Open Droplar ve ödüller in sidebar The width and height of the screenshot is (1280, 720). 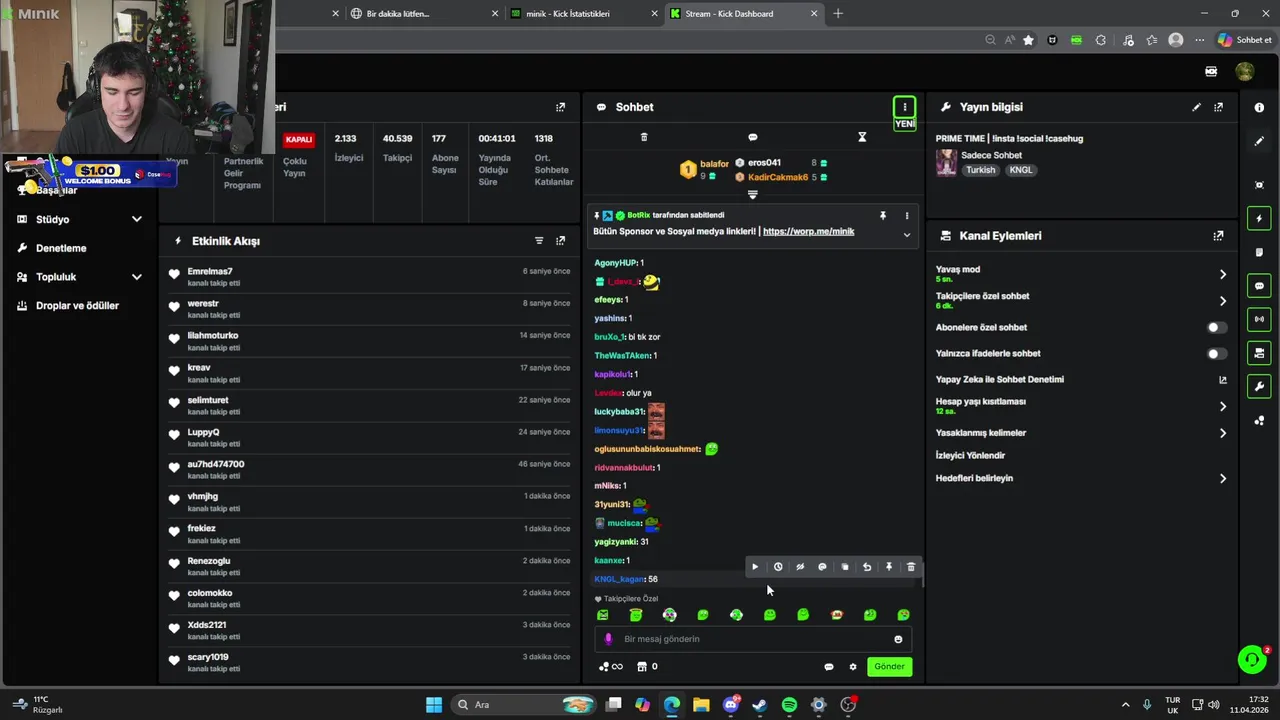(x=77, y=306)
